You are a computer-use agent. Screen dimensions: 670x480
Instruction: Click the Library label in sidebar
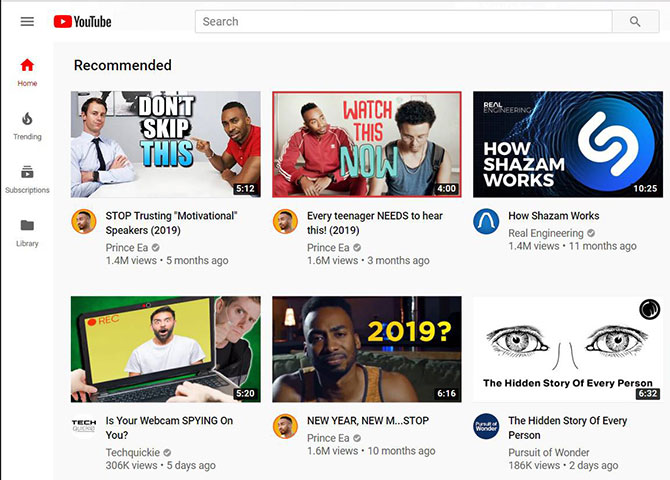tap(27, 243)
